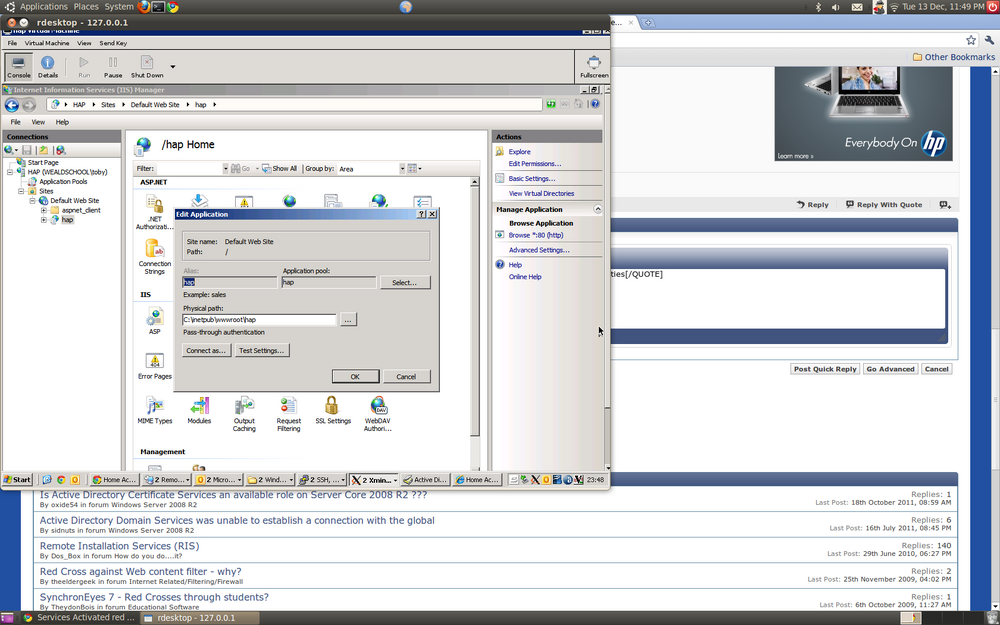Launch Firefox from the Ubuntu top panel
Screen dimensions: 1000x625
(x=143, y=7)
